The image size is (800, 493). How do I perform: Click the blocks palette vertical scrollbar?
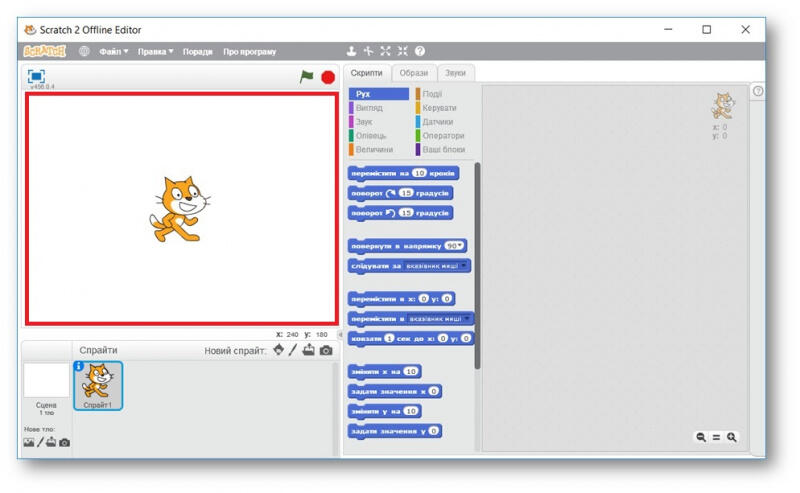pyautogui.click(x=478, y=265)
